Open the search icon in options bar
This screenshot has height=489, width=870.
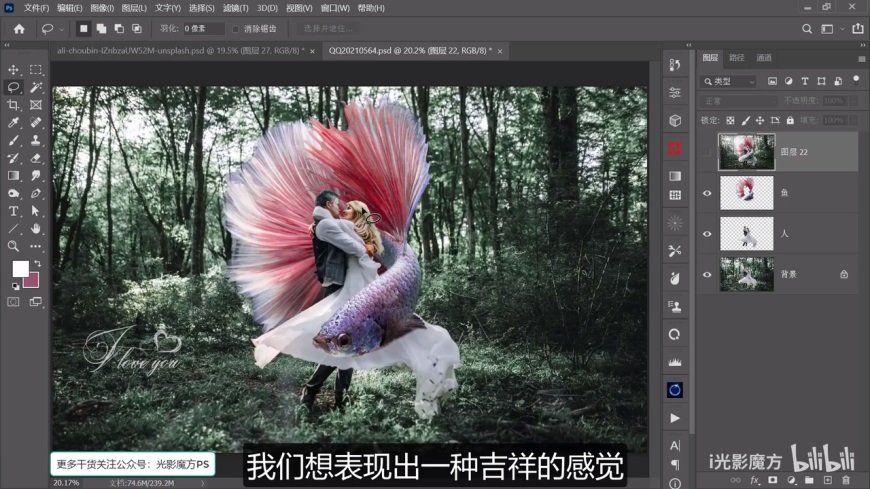[x=807, y=29]
